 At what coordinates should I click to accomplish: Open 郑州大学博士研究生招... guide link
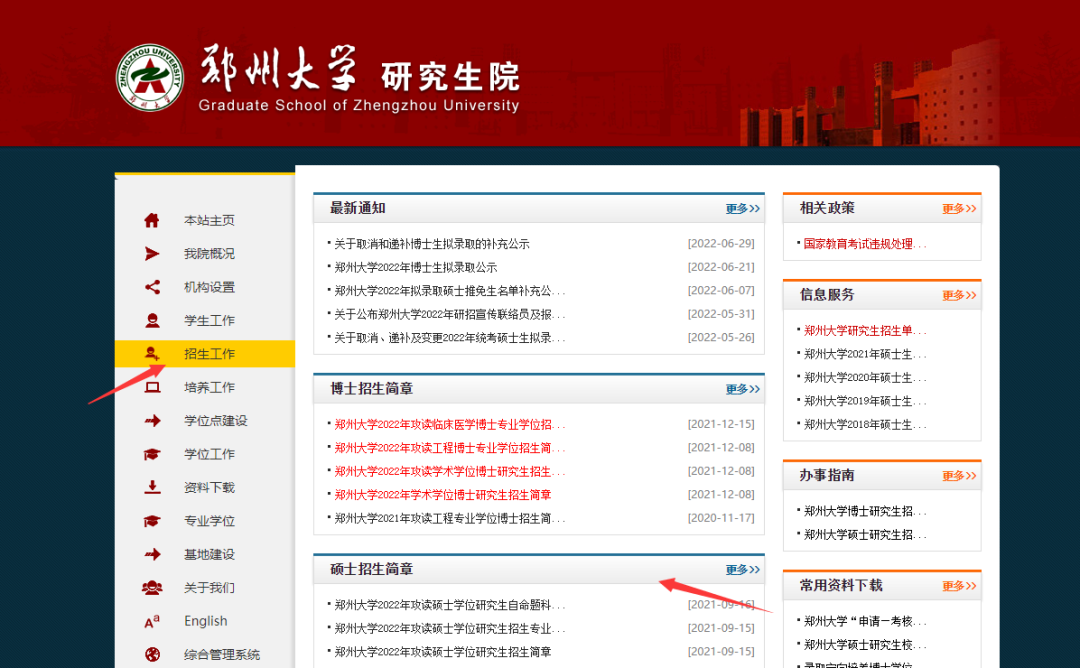click(x=864, y=511)
